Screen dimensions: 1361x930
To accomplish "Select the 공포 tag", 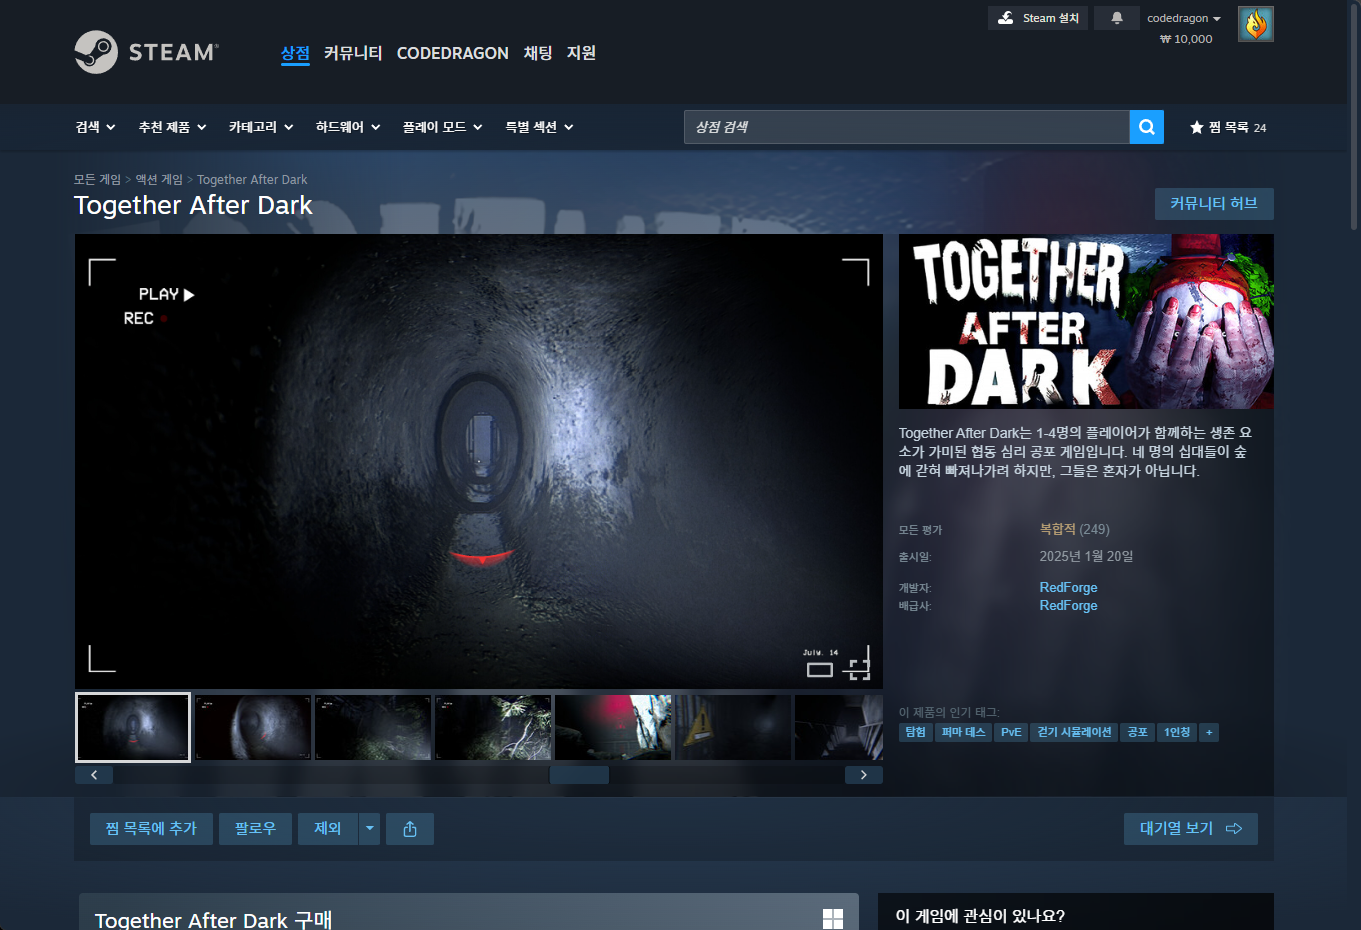I will coord(1138,733).
